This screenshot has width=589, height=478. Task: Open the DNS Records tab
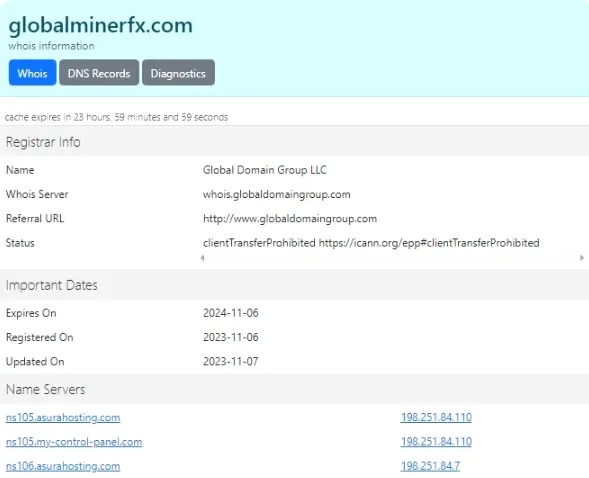coord(99,72)
